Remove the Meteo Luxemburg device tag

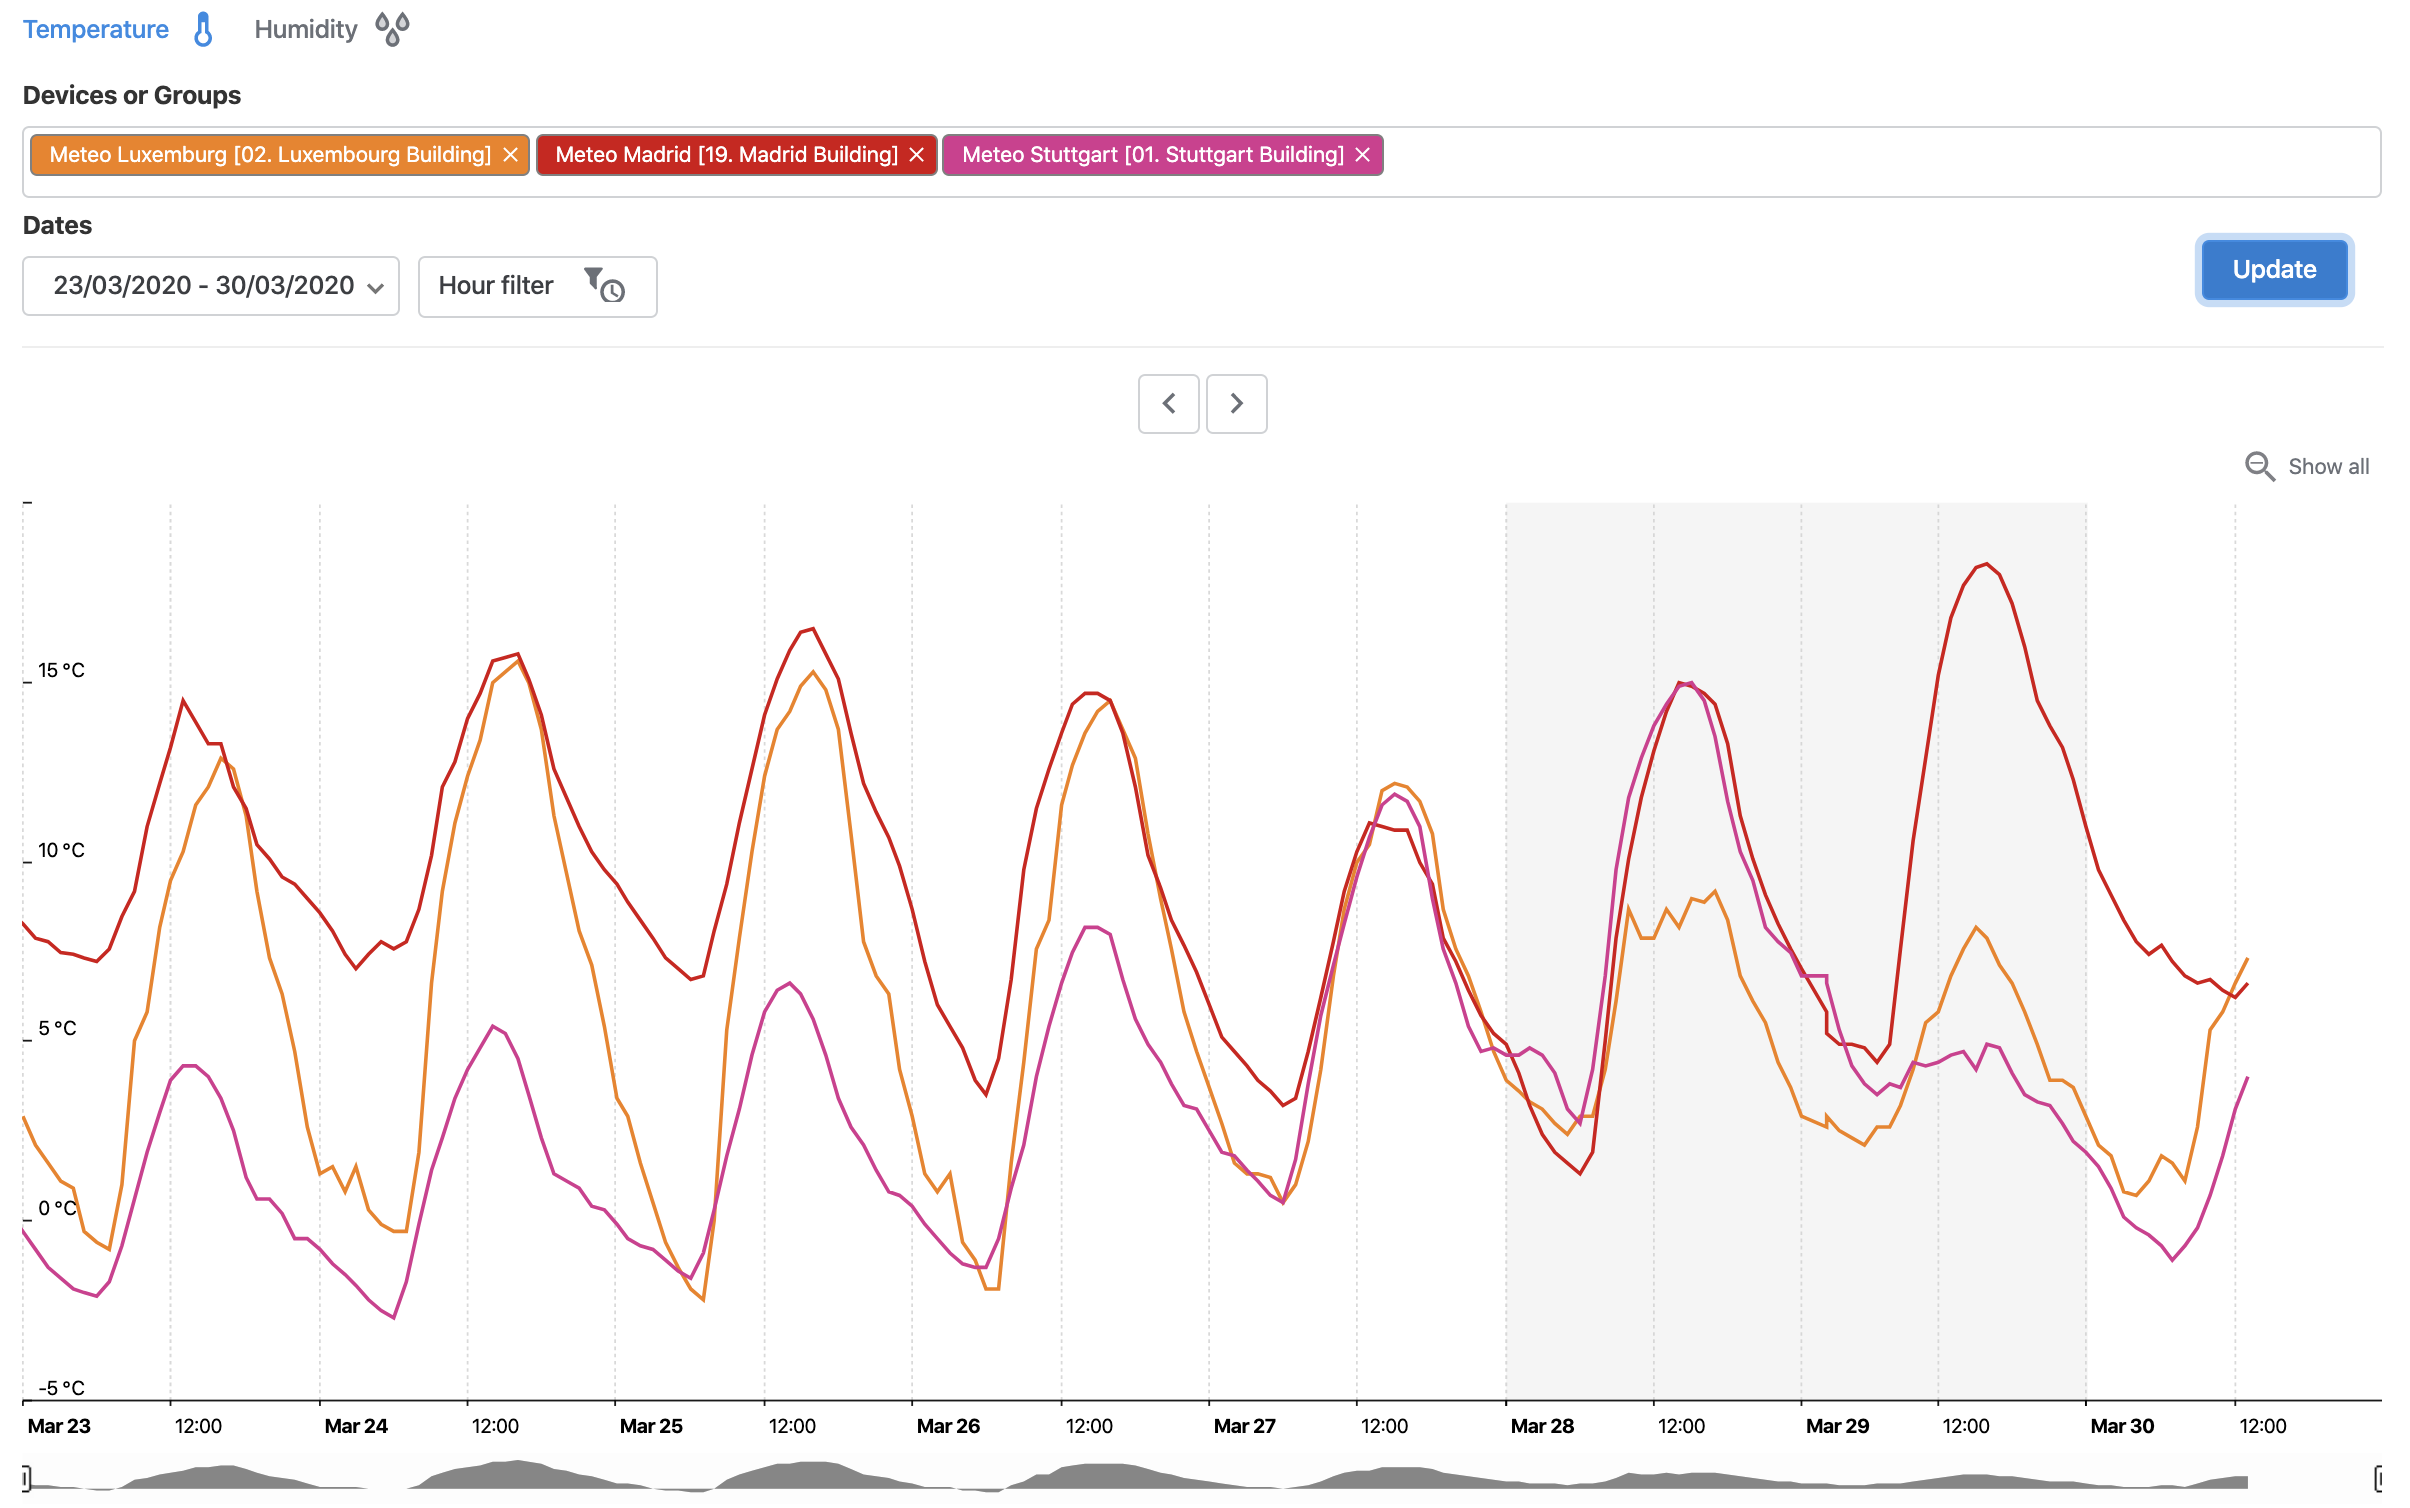tap(510, 155)
